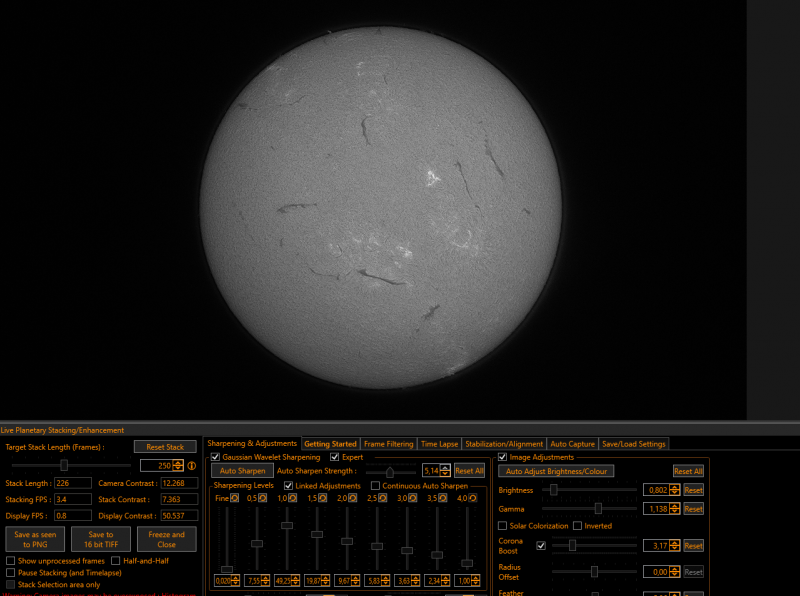800x596 pixels.
Task: Reset the 2,0 sharpening level icon
Action: point(353,498)
